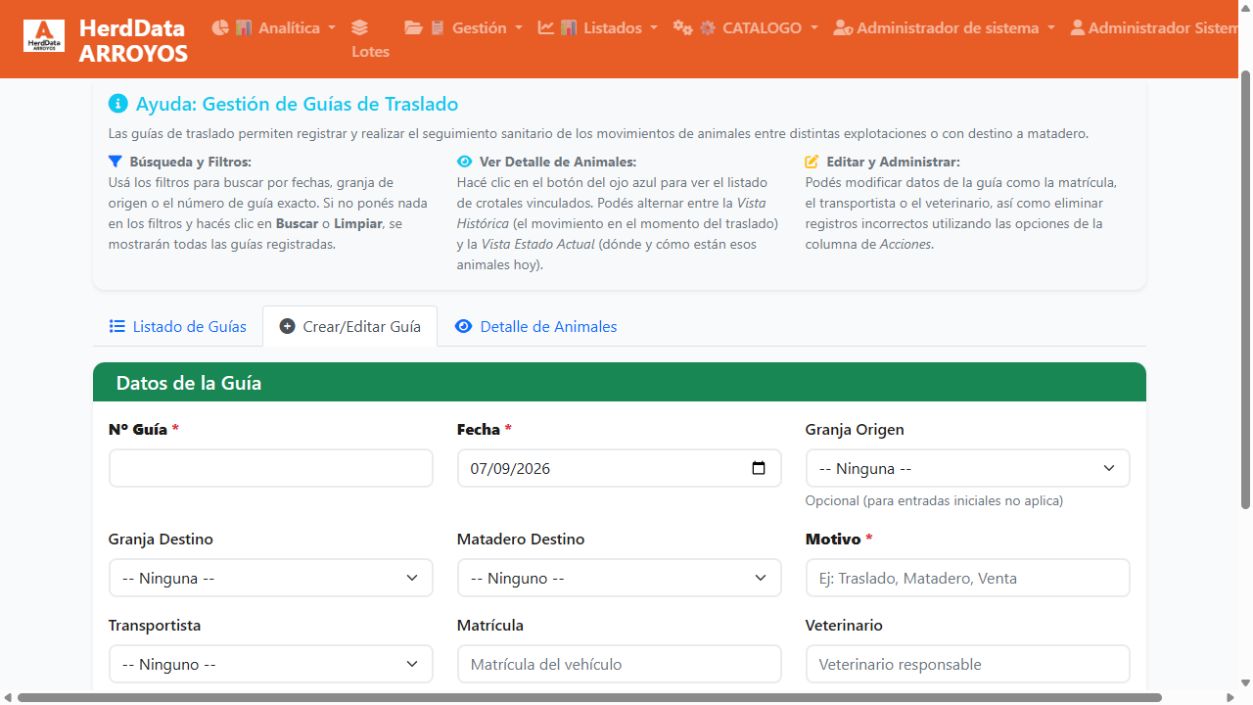Image resolution: width=1253 pixels, height=705 pixels.
Task: Click the blue filter funnel icon
Action: click(115, 161)
